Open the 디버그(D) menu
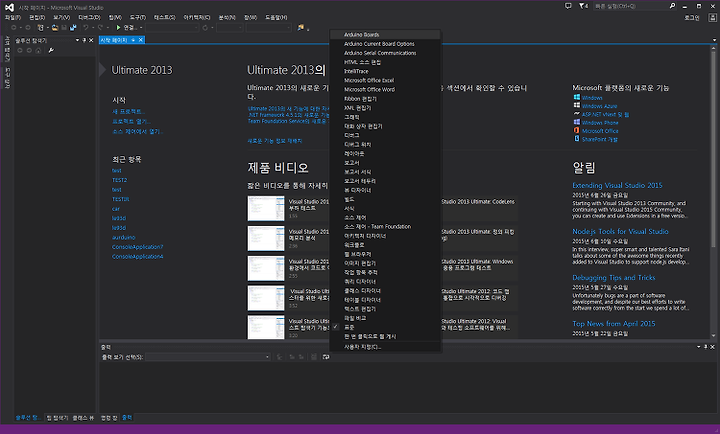The width and height of the screenshot is (720, 434). (89, 17)
